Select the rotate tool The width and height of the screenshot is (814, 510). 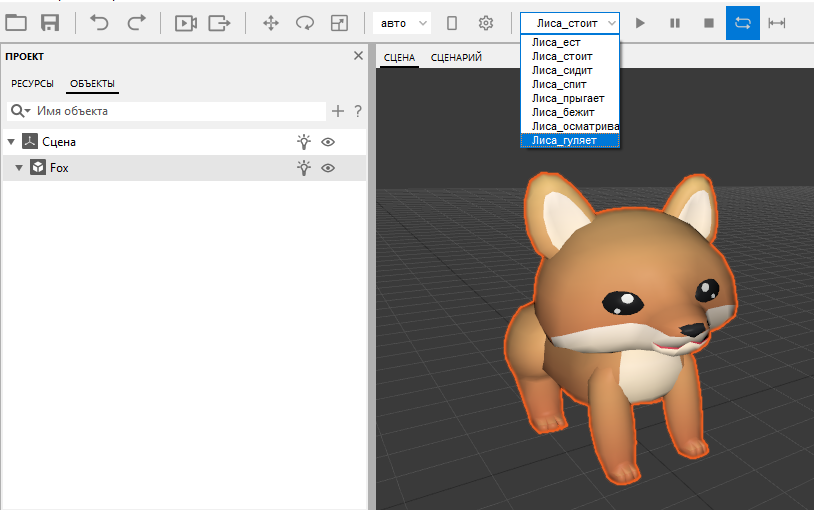tap(305, 22)
